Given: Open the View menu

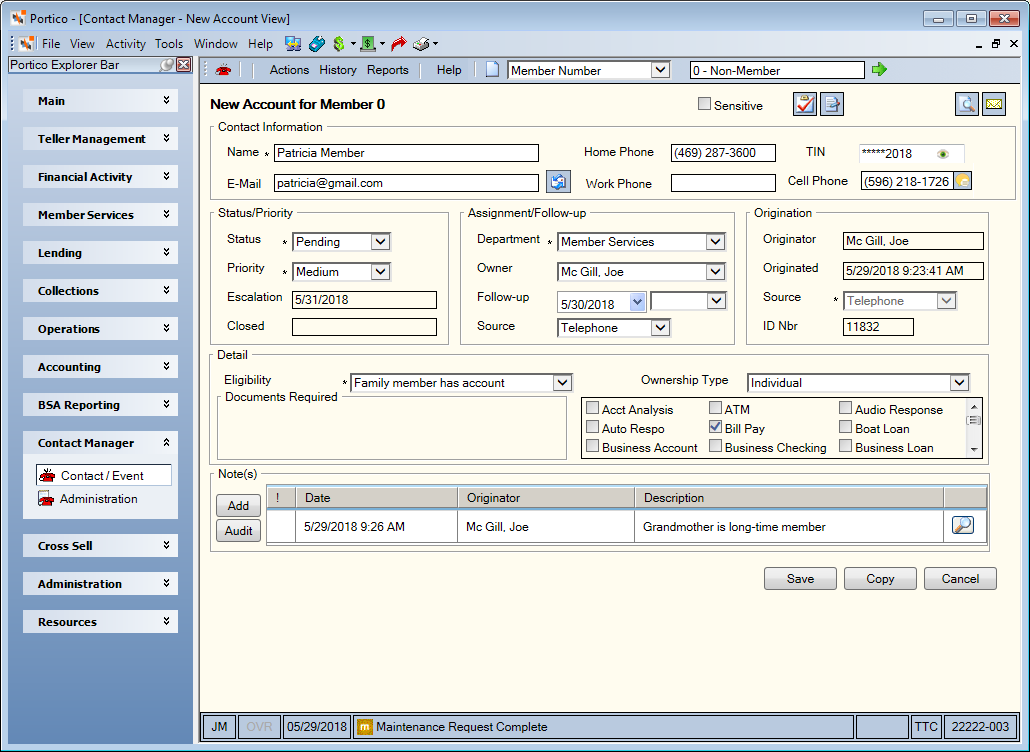Looking at the screenshot, I should [82, 44].
